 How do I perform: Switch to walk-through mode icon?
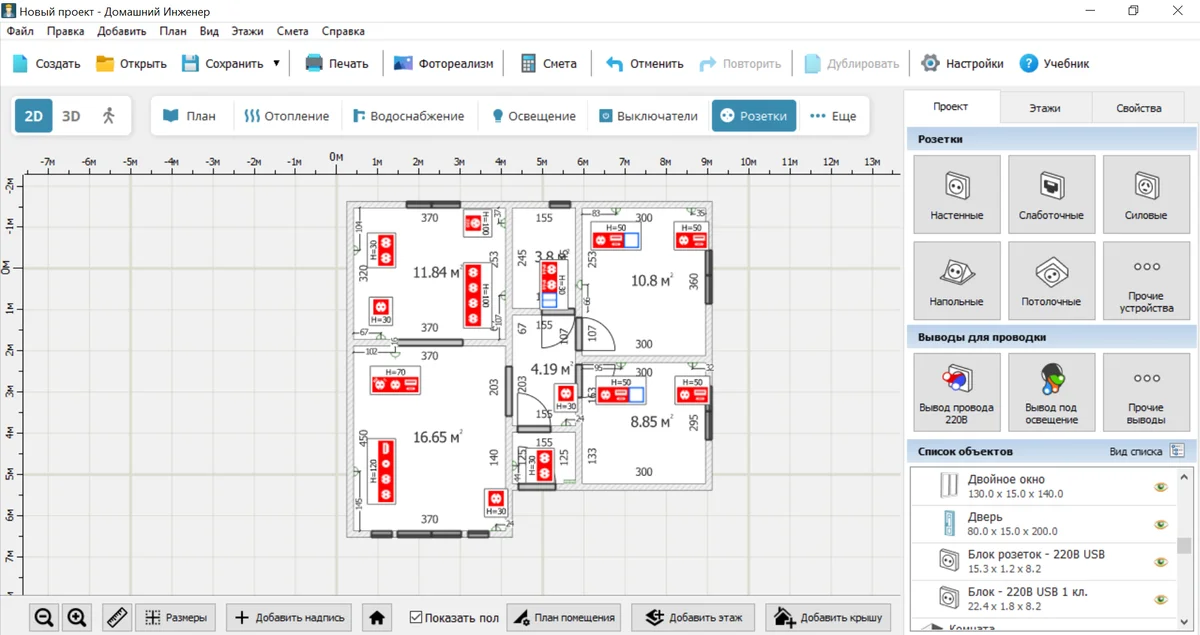click(109, 116)
